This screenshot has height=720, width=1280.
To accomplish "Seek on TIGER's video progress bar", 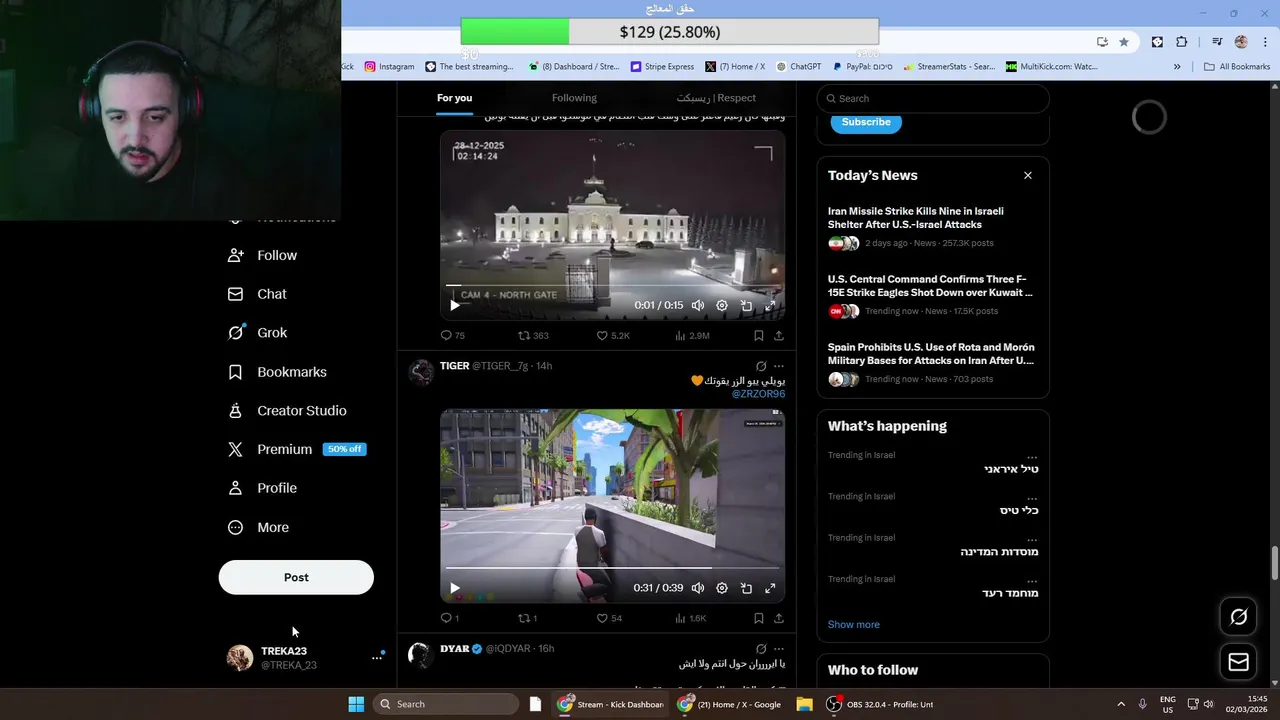I will click(612, 568).
